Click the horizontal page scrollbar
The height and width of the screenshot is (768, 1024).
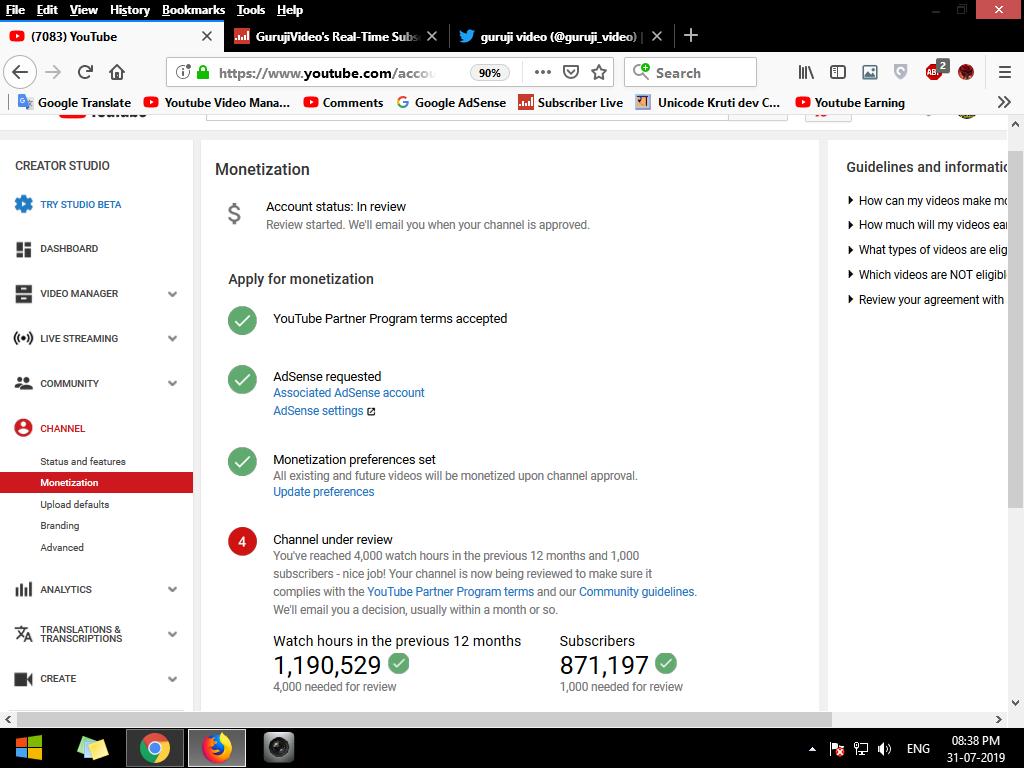click(424, 719)
